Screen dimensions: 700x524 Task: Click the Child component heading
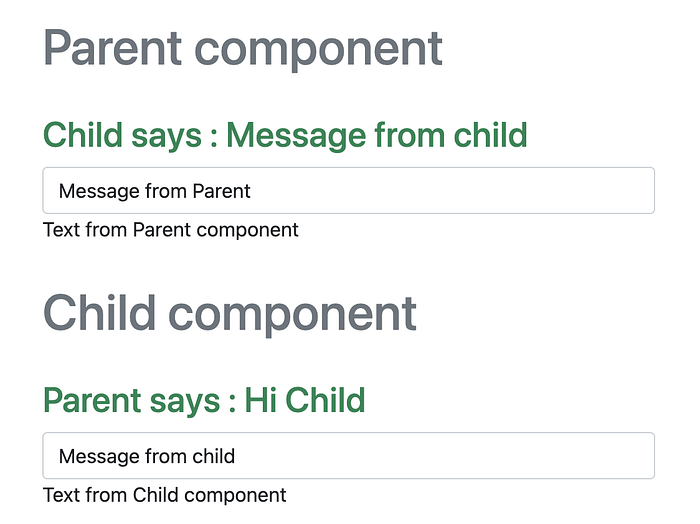pyautogui.click(x=230, y=313)
